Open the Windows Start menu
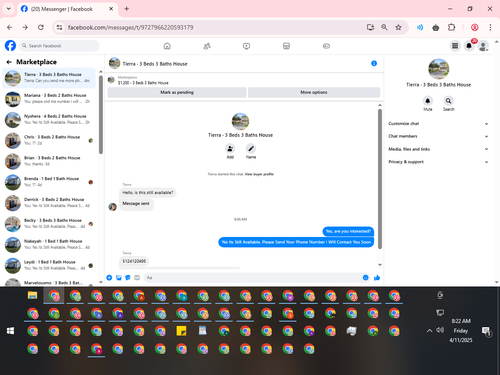 click(x=10, y=331)
